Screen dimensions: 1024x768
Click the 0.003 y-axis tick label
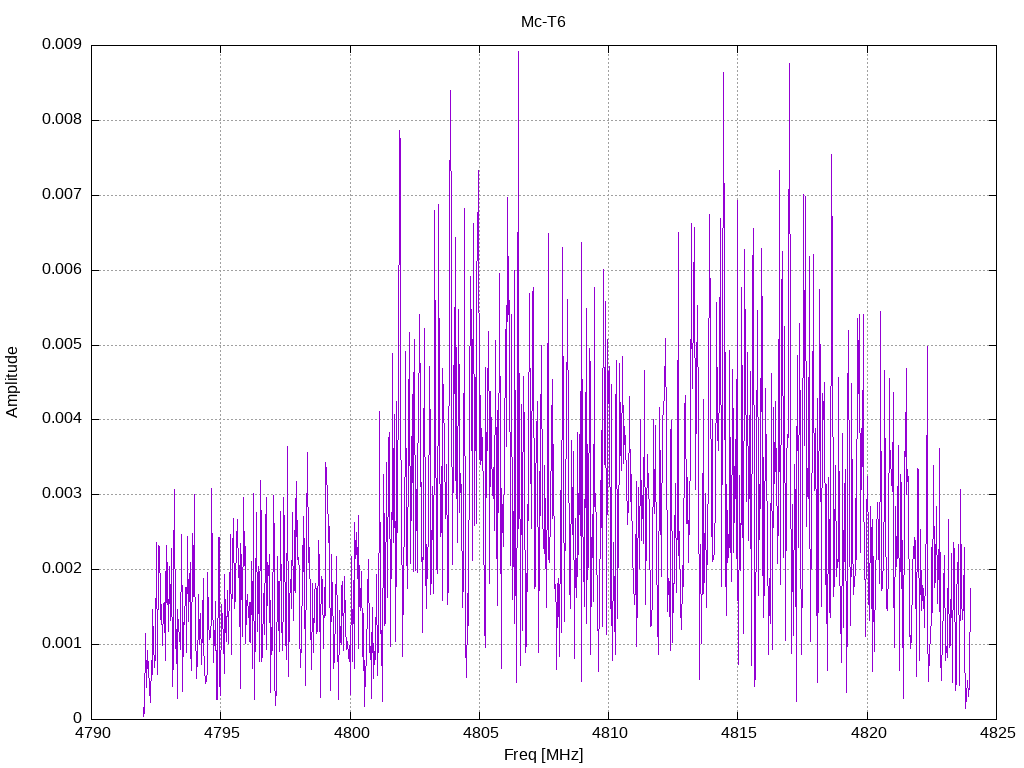(62, 494)
